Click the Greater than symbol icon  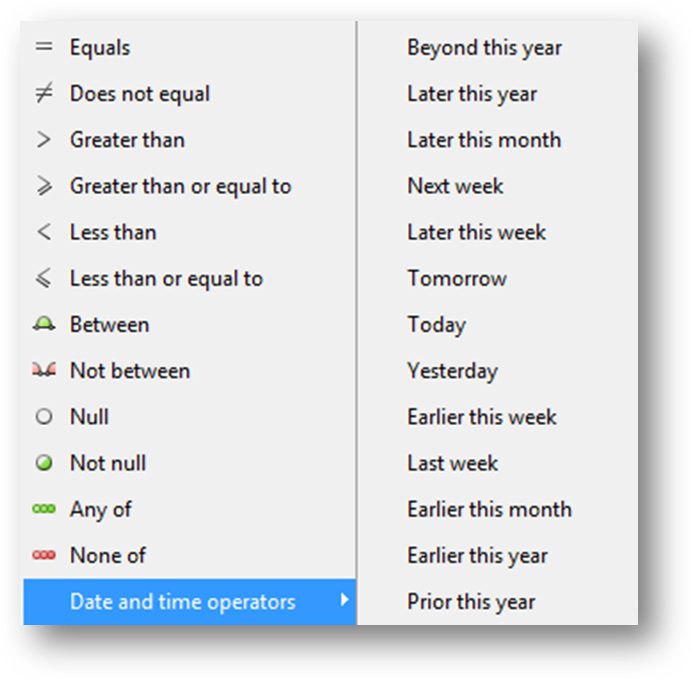44,139
